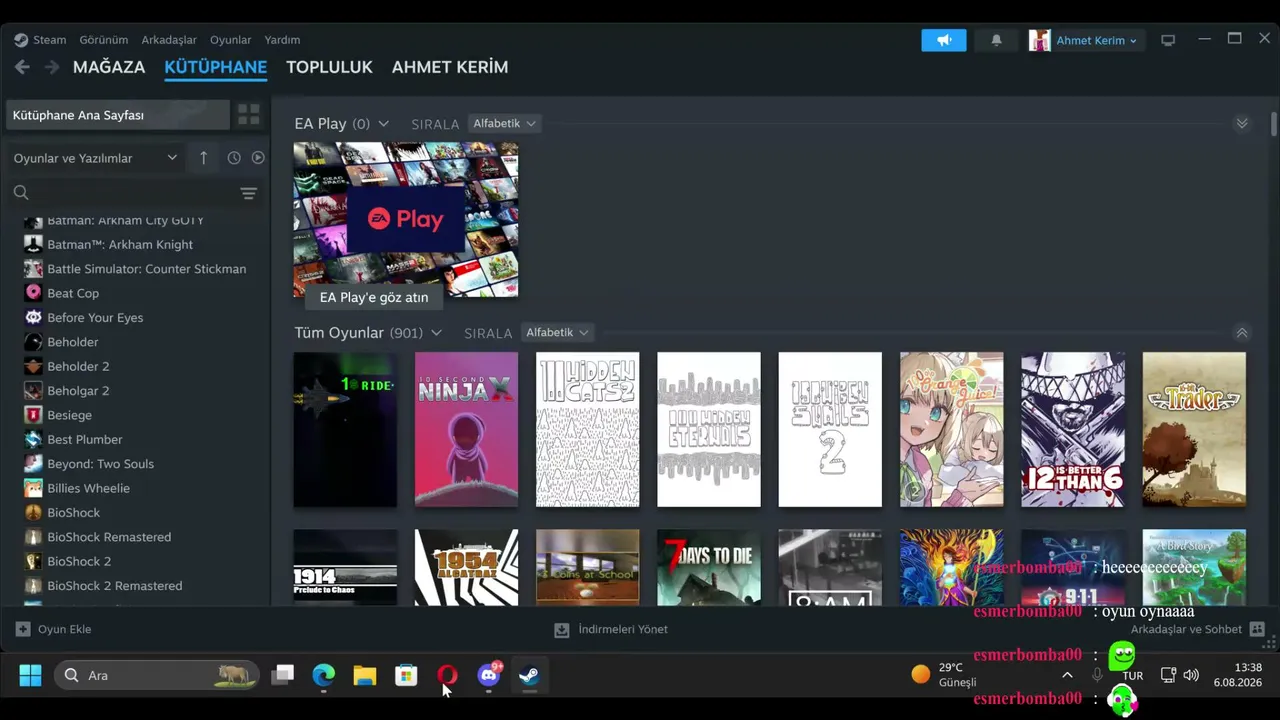Image resolution: width=1280 pixels, height=720 pixels.
Task: Expand the EA Play (0) collection chevron
Action: (x=383, y=124)
